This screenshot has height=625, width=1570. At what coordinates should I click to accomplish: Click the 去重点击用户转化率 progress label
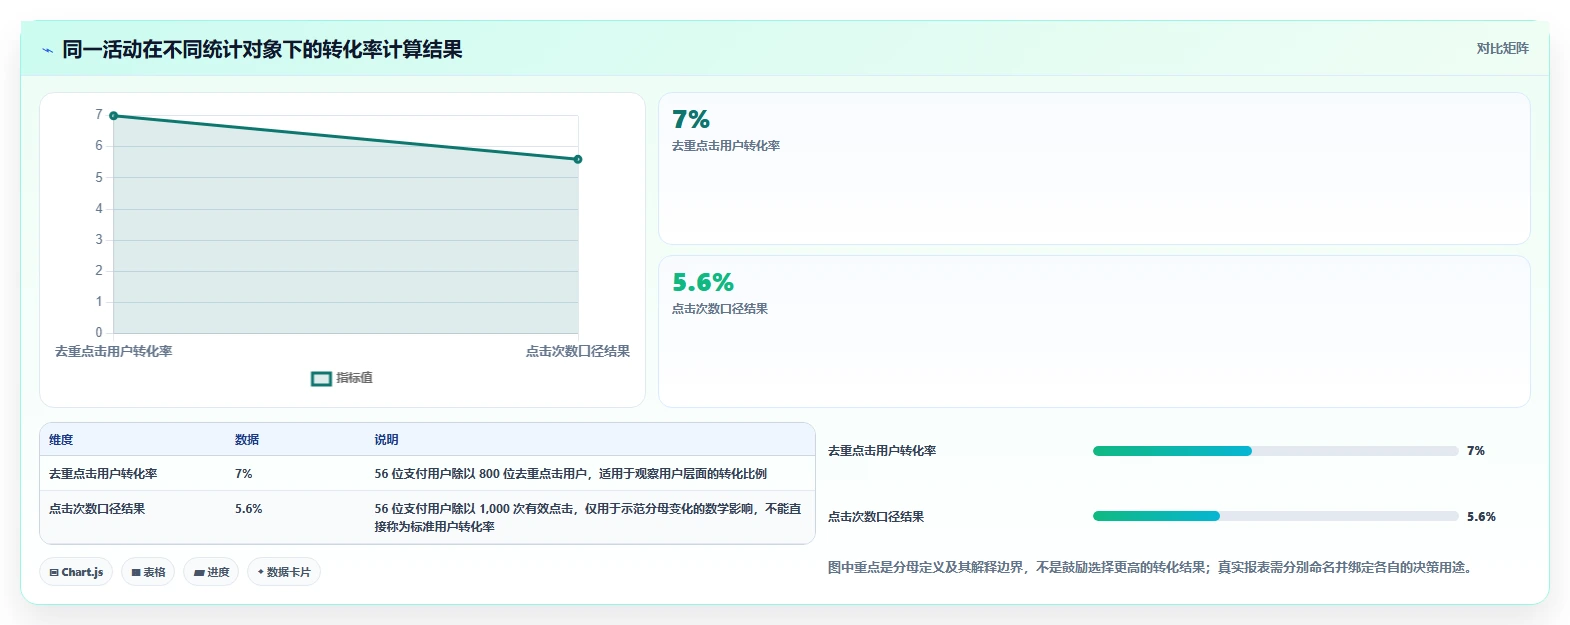tap(882, 451)
